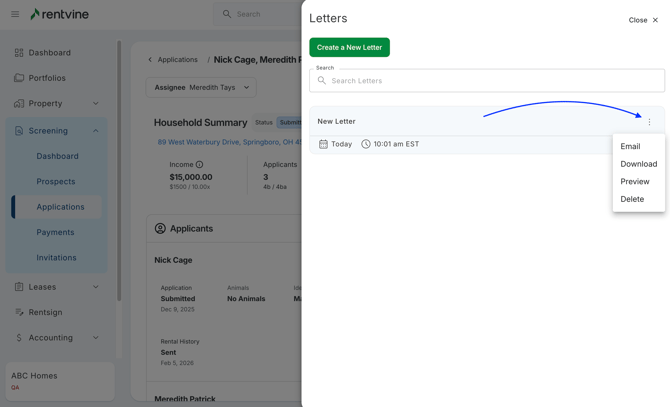Open the three-dot menu for New Letter
Image resolution: width=670 pixels, height=407 pixels.
(649, 122)
